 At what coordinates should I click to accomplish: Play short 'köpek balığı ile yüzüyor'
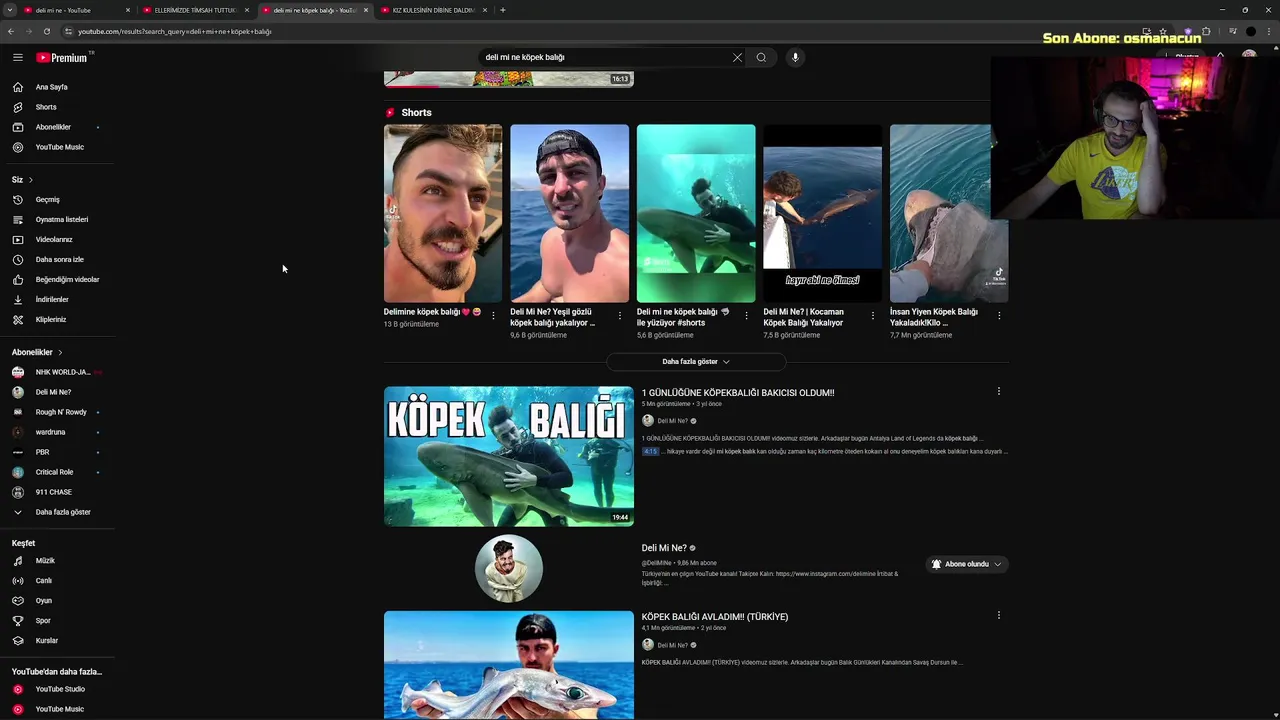[696, 213]
